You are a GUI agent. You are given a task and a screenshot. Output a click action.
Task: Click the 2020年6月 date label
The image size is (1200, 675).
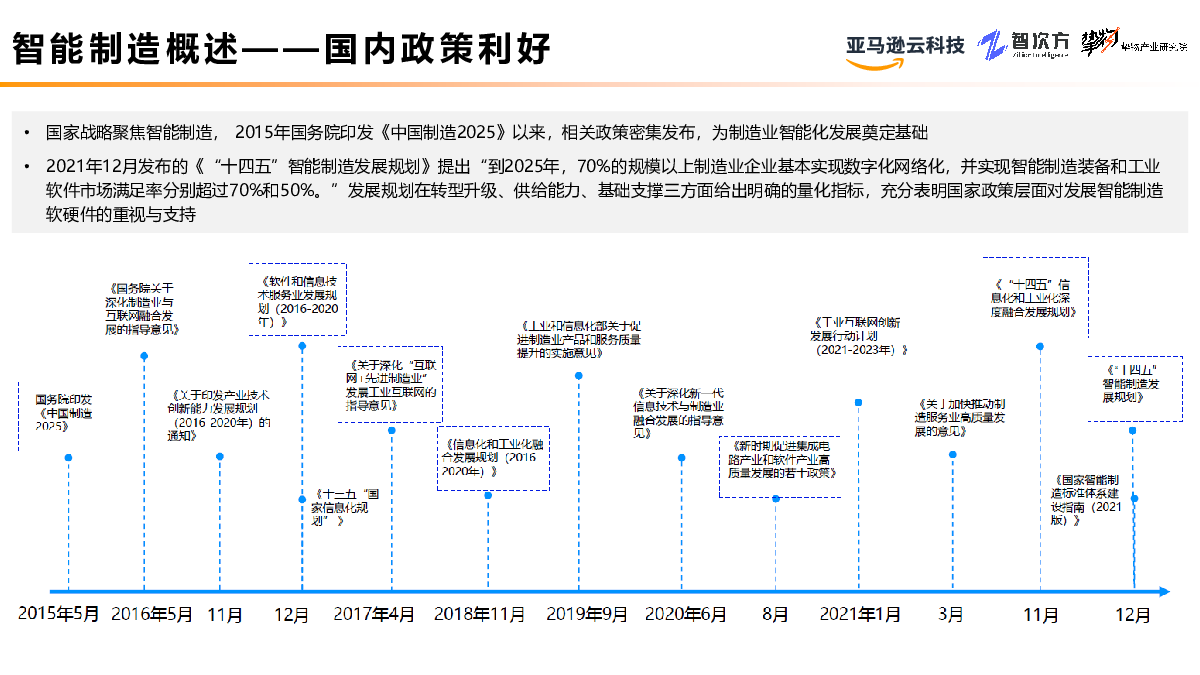[686, 614]
